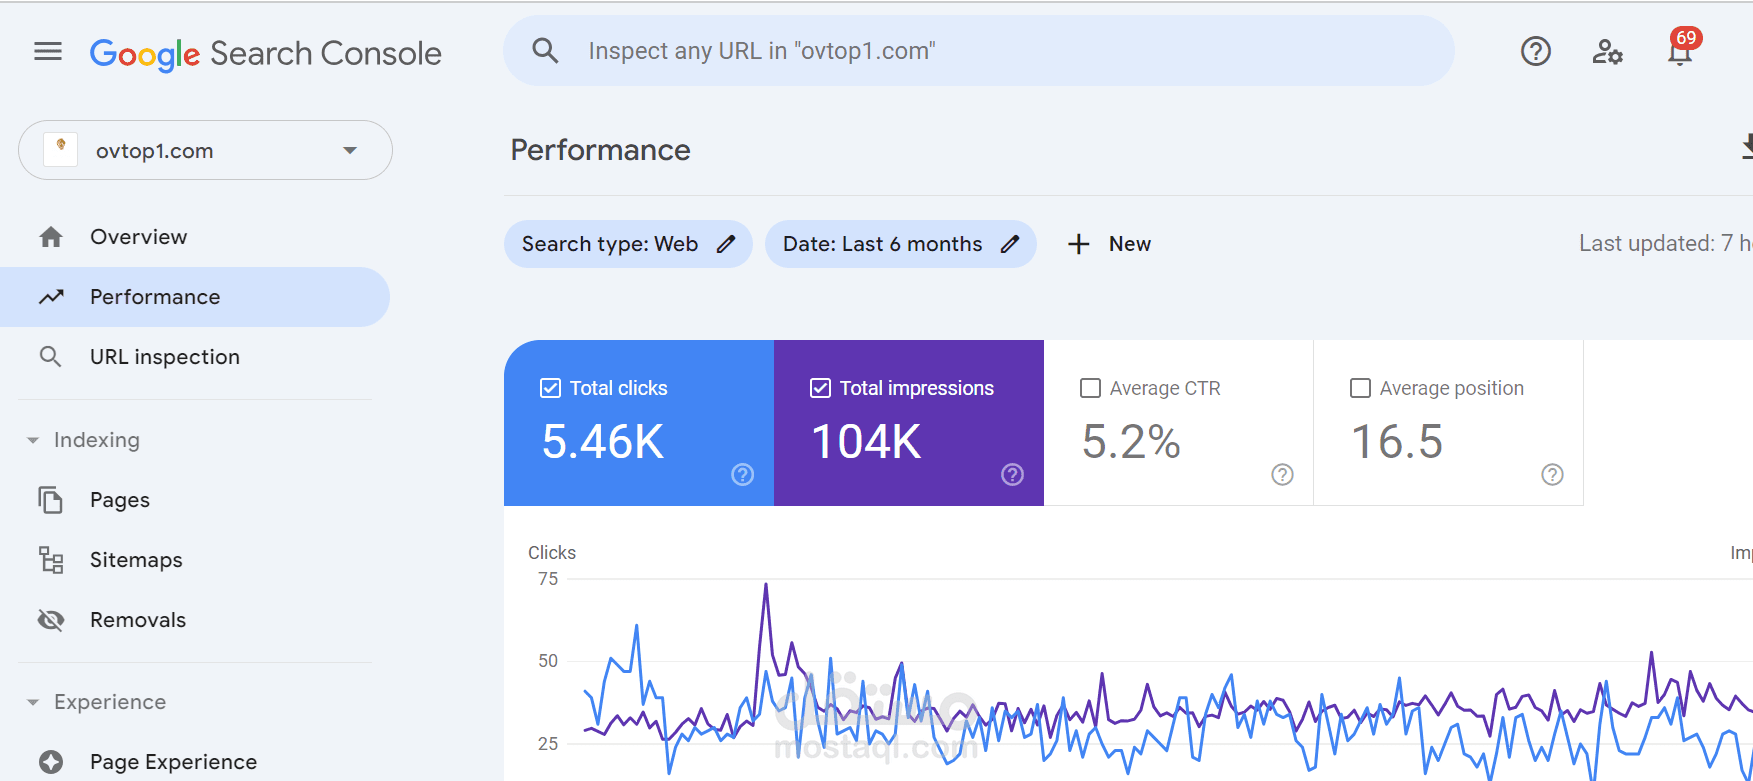Open the hamburger main menu

click(x=48, y=51)
